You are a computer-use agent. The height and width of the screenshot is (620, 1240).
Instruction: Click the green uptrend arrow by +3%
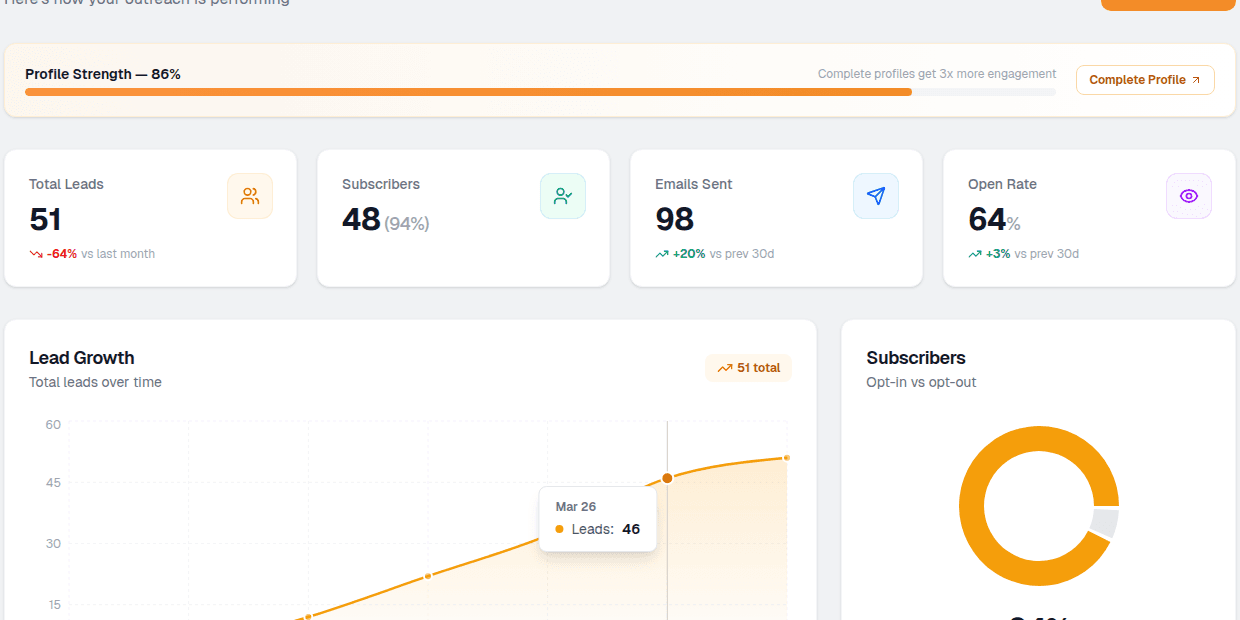pyautogui.click(x=975, y=254)
